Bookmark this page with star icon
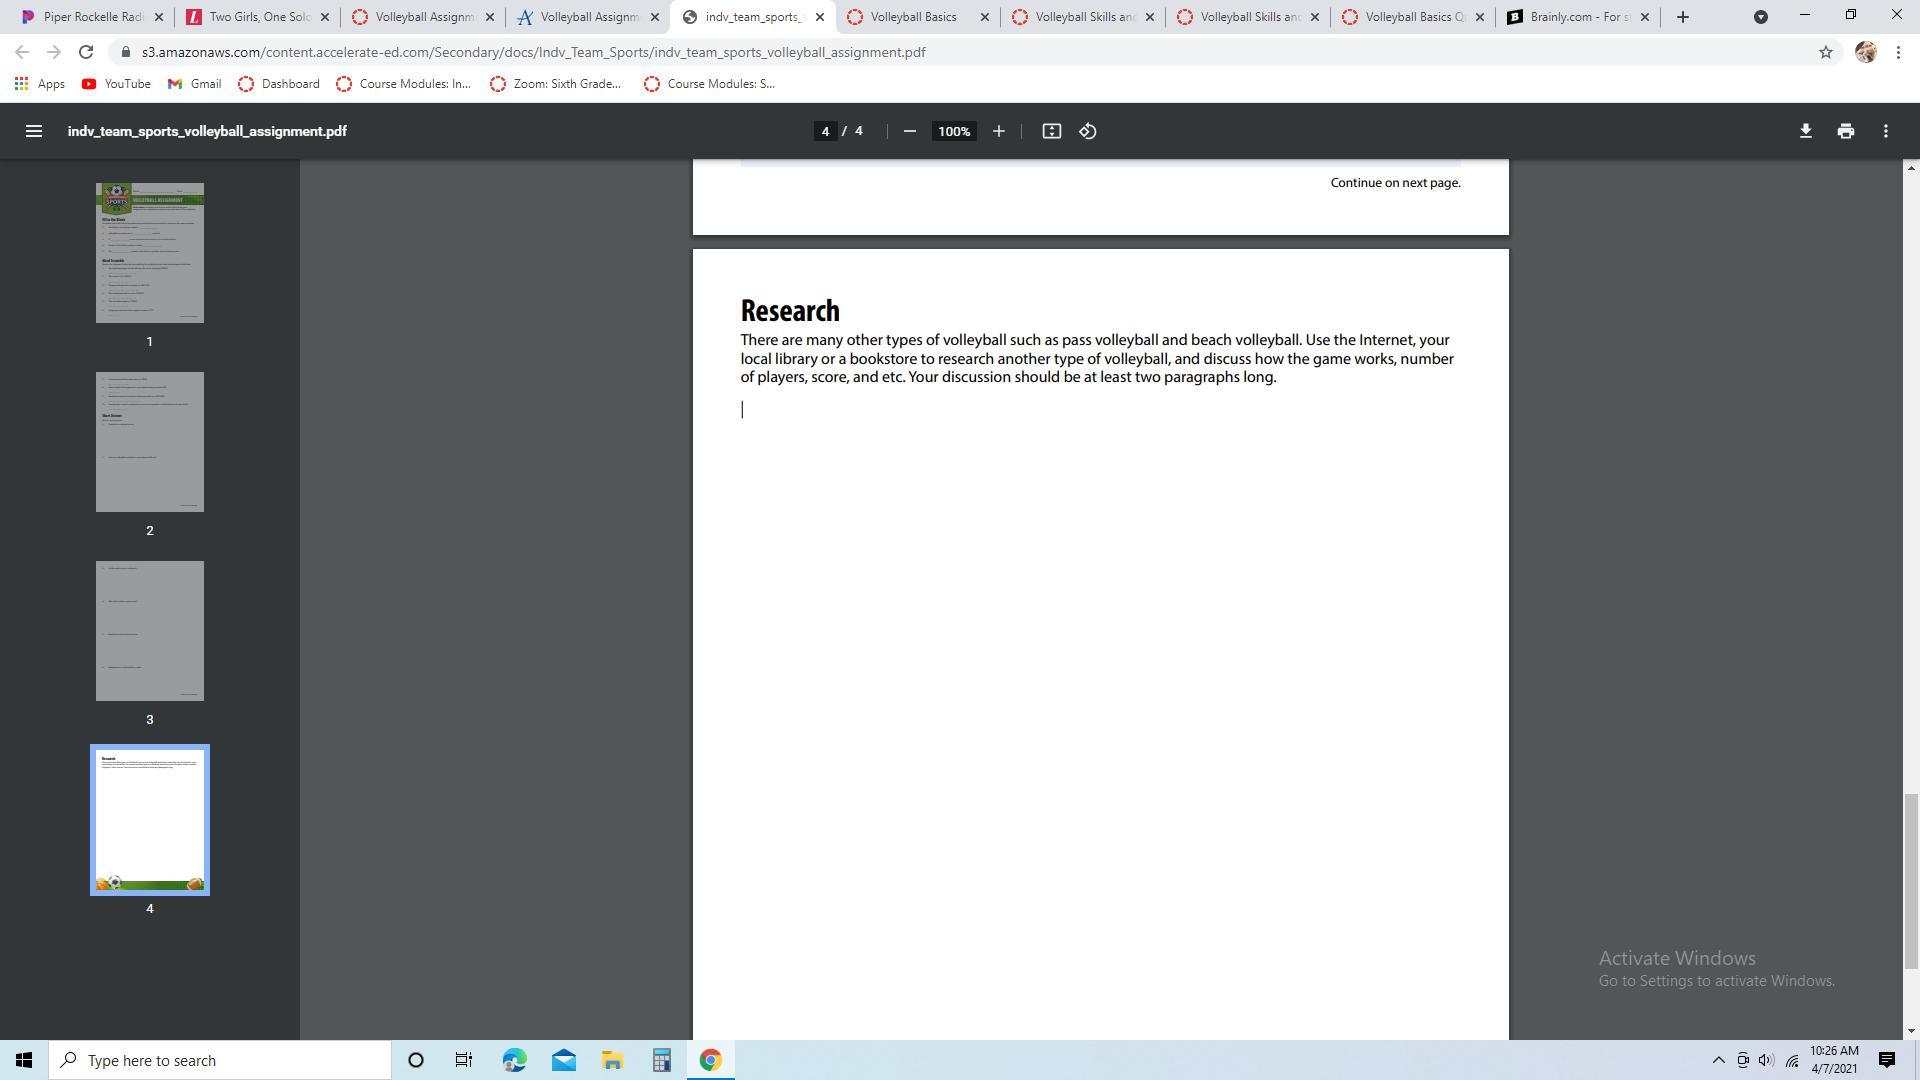 click(x=1825, y=52)
